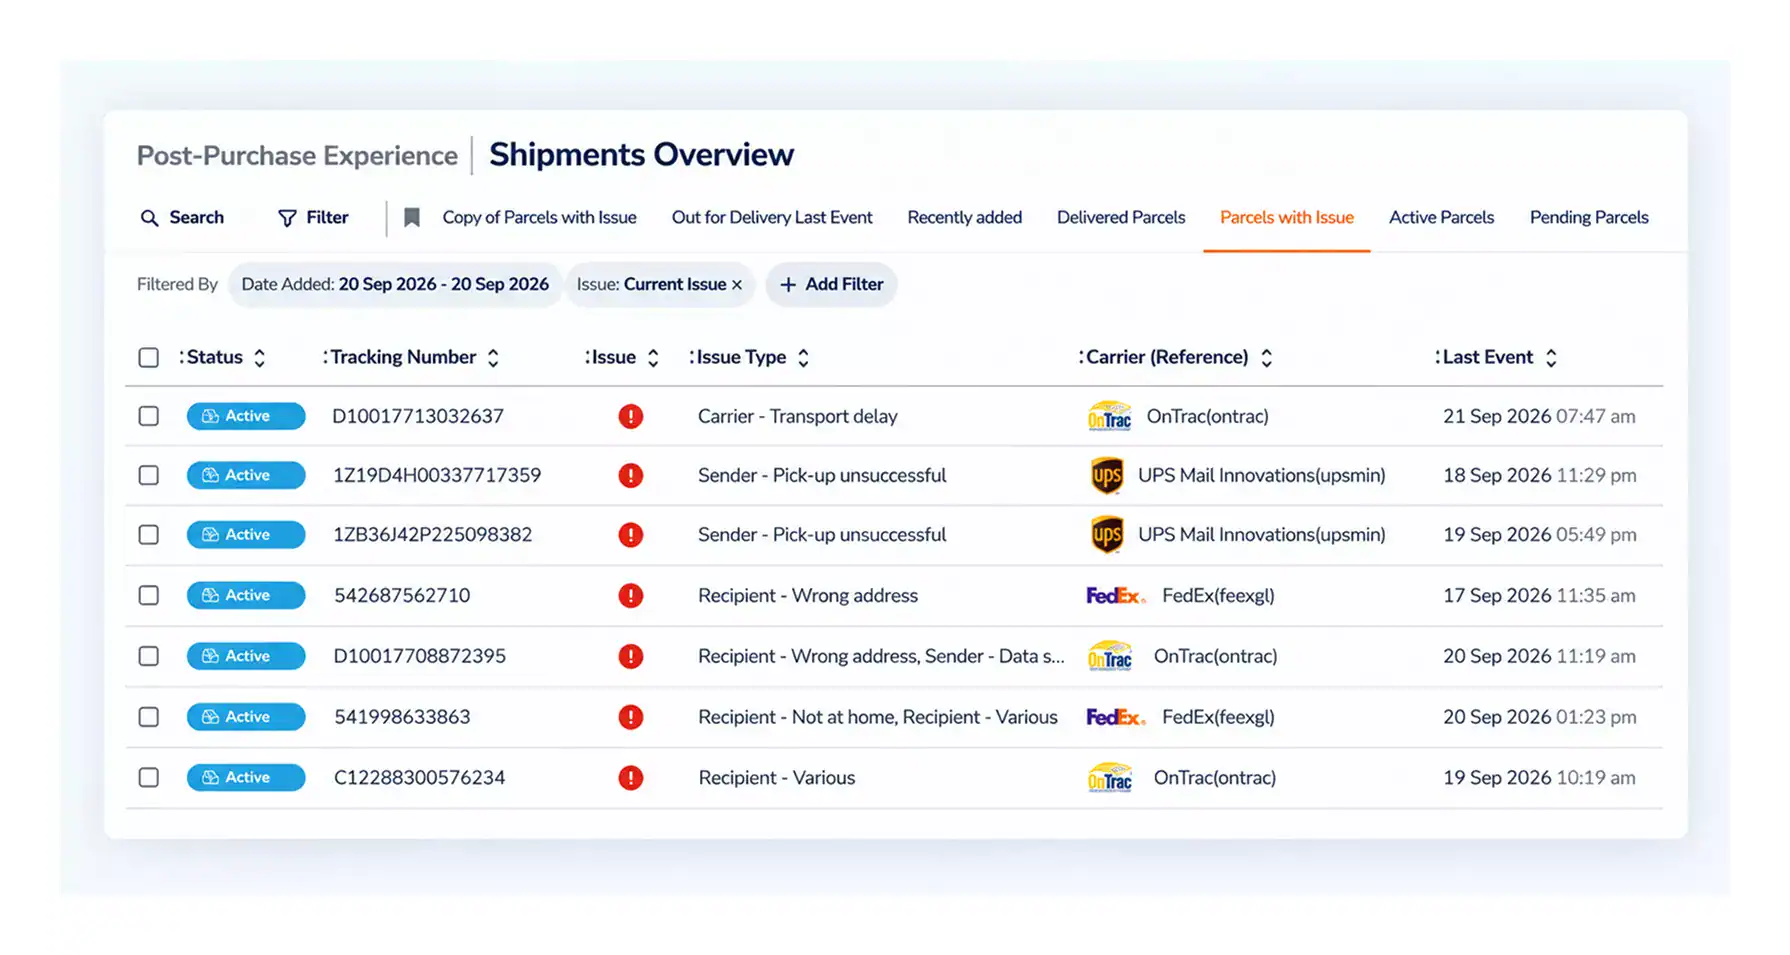
Task: Sort table by Status column
Action: tap(259, 358)
